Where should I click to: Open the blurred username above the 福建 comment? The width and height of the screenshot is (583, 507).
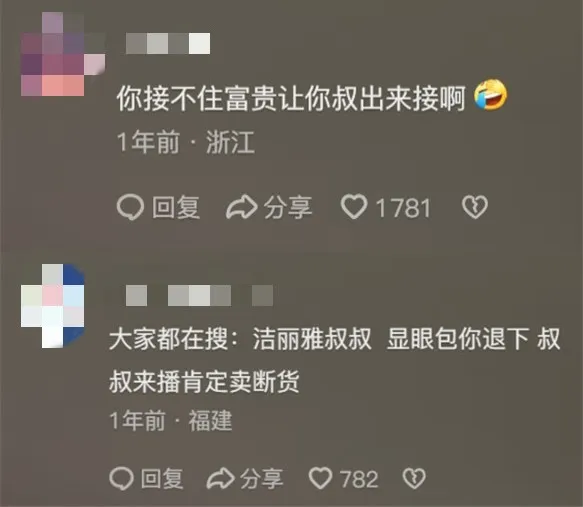pyautogui.click(x=199, y=296)
